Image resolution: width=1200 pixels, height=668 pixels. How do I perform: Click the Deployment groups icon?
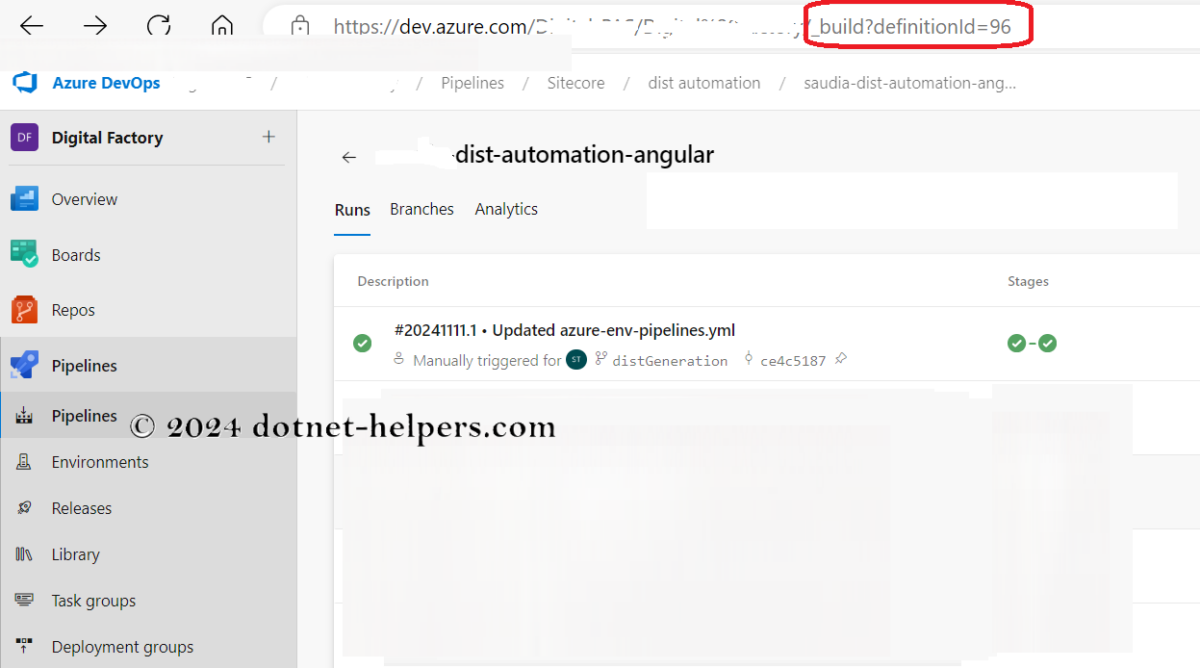[25, 646]
